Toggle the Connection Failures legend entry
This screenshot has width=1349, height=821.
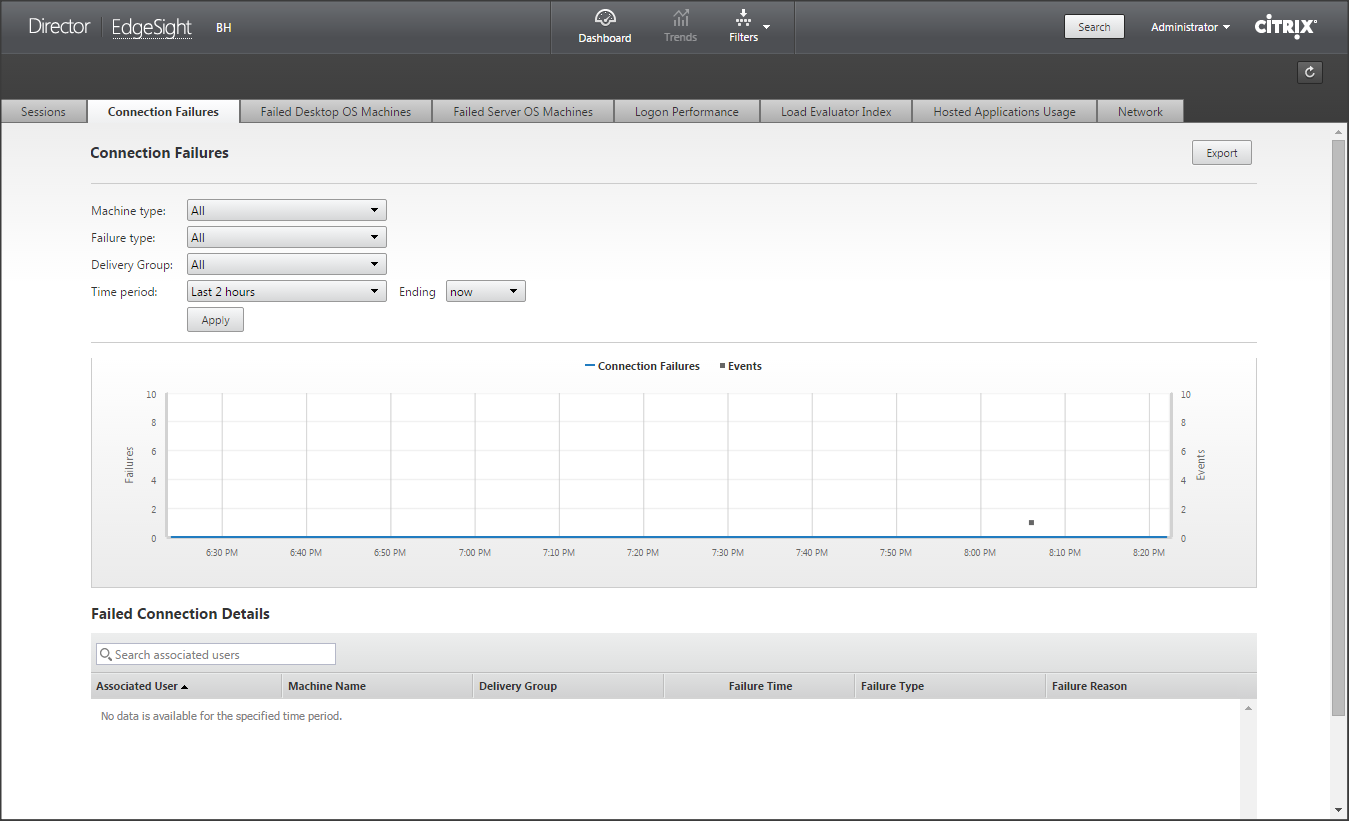642,366
